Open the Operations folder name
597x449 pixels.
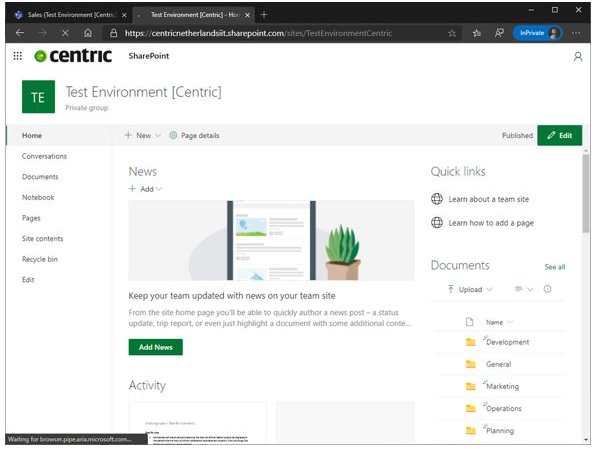tap(504, 408)
